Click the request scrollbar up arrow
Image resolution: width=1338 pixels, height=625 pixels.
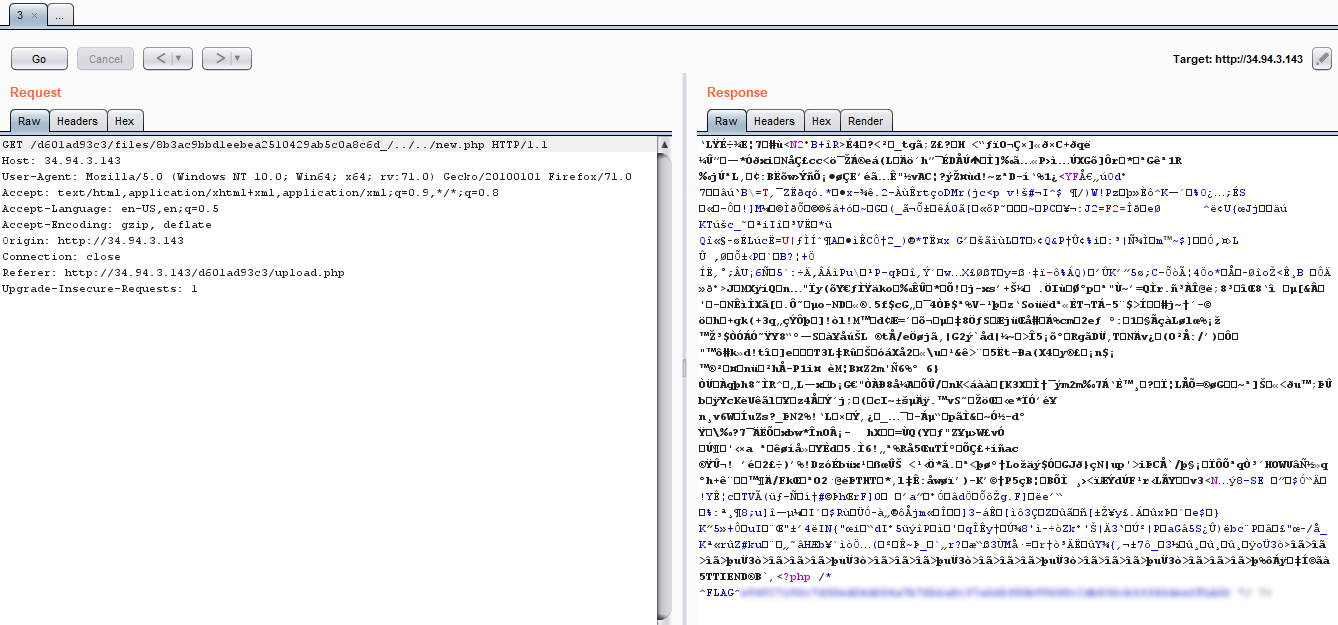click(664, 145)
